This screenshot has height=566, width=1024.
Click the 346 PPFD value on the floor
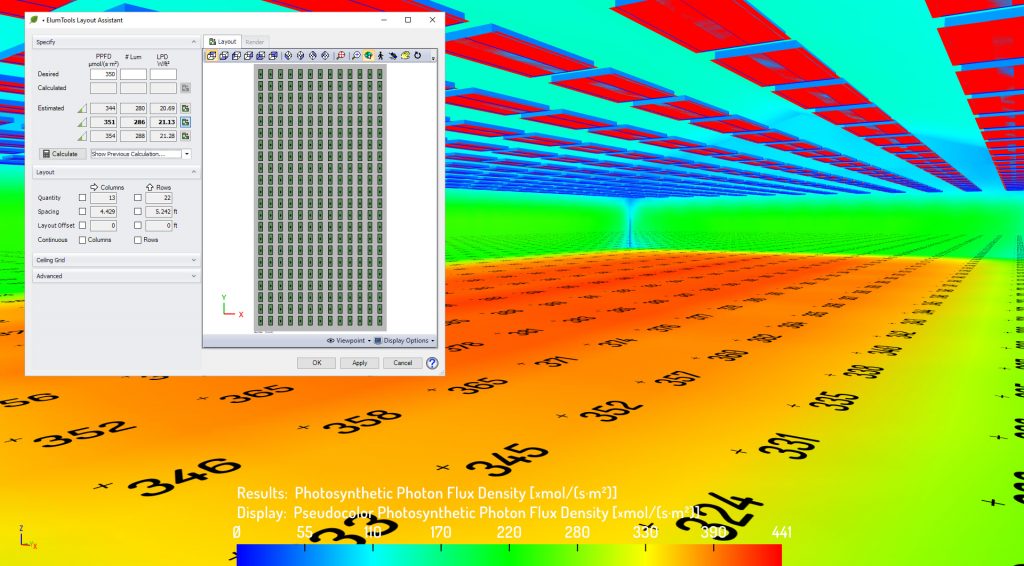[184, 475]
